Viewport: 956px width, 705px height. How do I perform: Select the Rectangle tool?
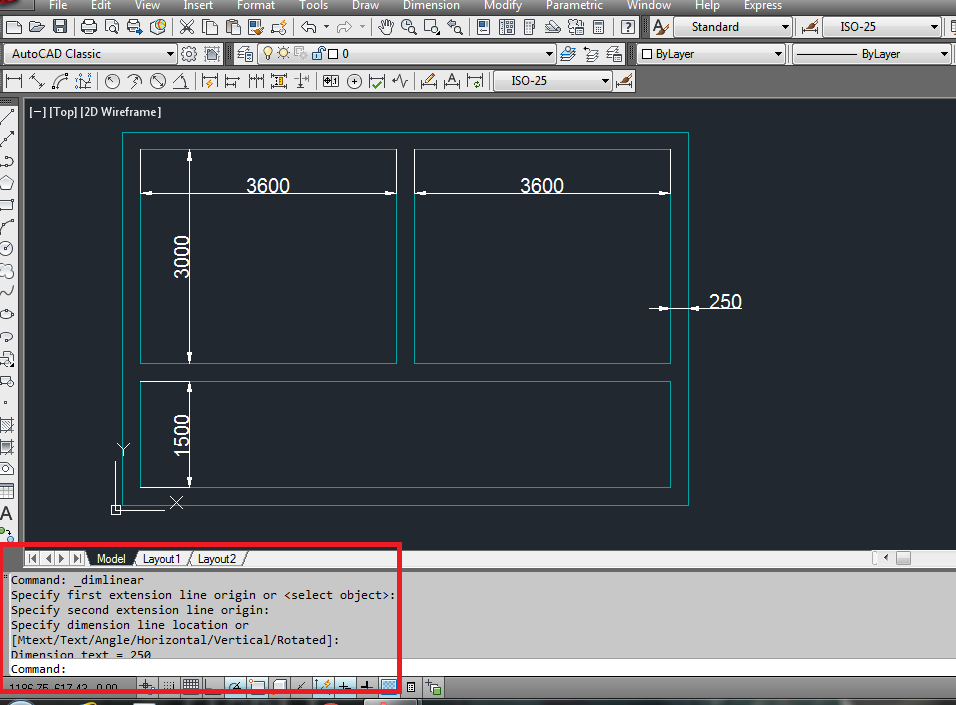(9, 200)
